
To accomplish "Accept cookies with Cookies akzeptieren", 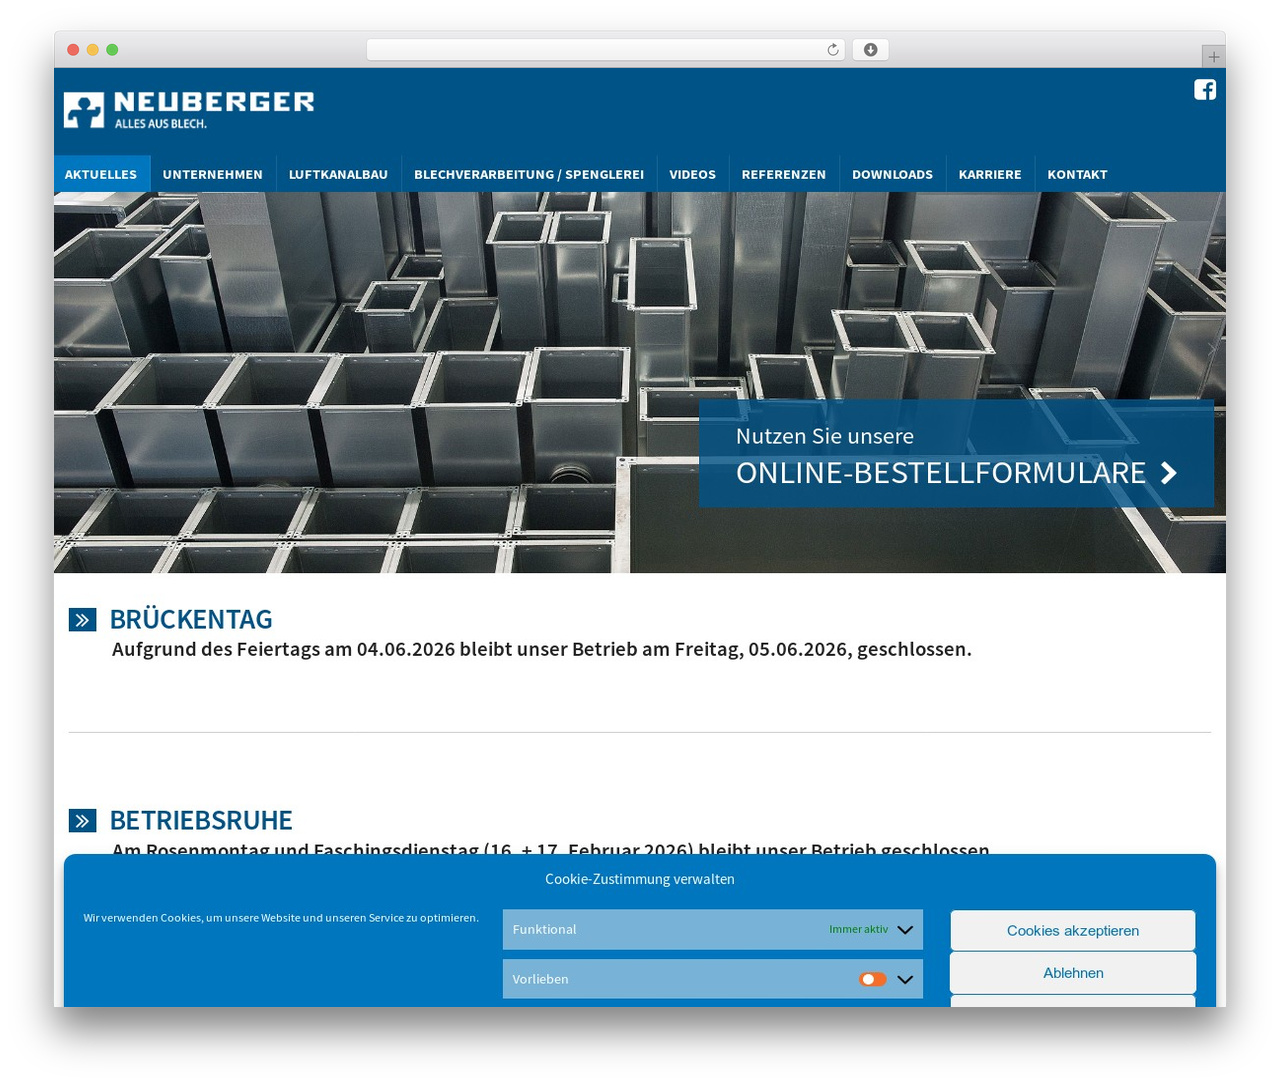I will pyautogui.click(x=1073, y=930).
